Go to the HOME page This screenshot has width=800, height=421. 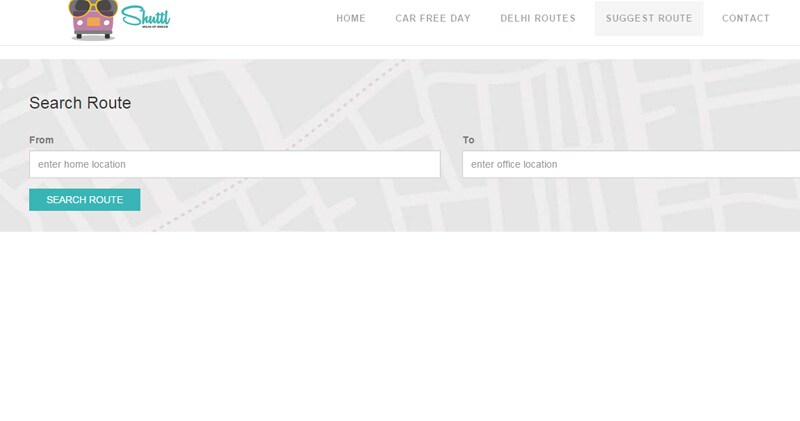pos(351,18)
